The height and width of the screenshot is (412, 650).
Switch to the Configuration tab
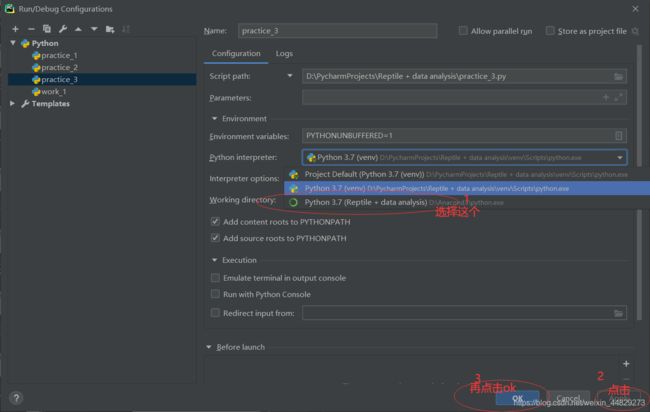pyautogui.click(x=236, y=54)
